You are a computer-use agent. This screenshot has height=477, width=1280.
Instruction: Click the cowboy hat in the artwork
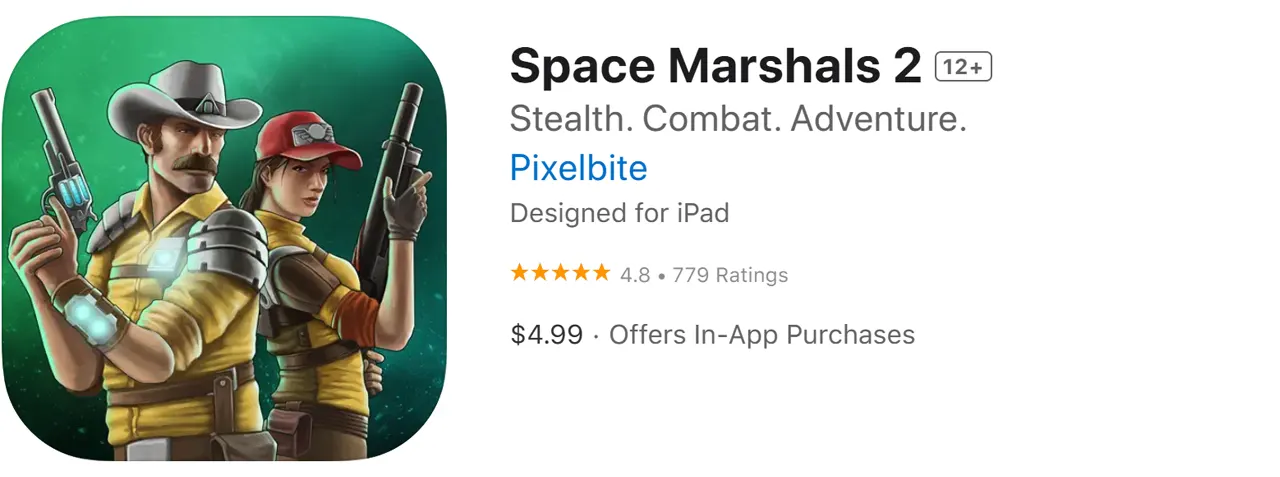tap(187, 95)
